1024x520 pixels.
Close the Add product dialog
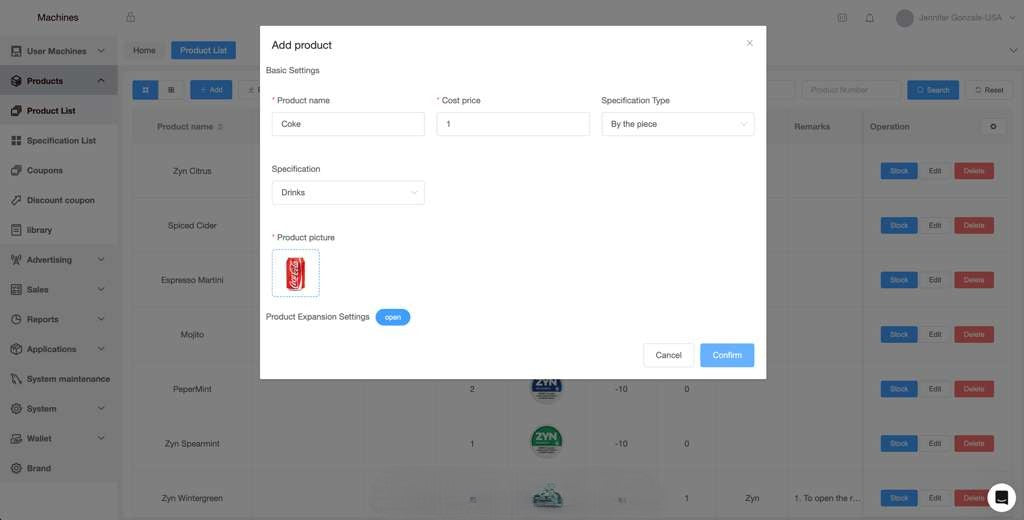749,43
